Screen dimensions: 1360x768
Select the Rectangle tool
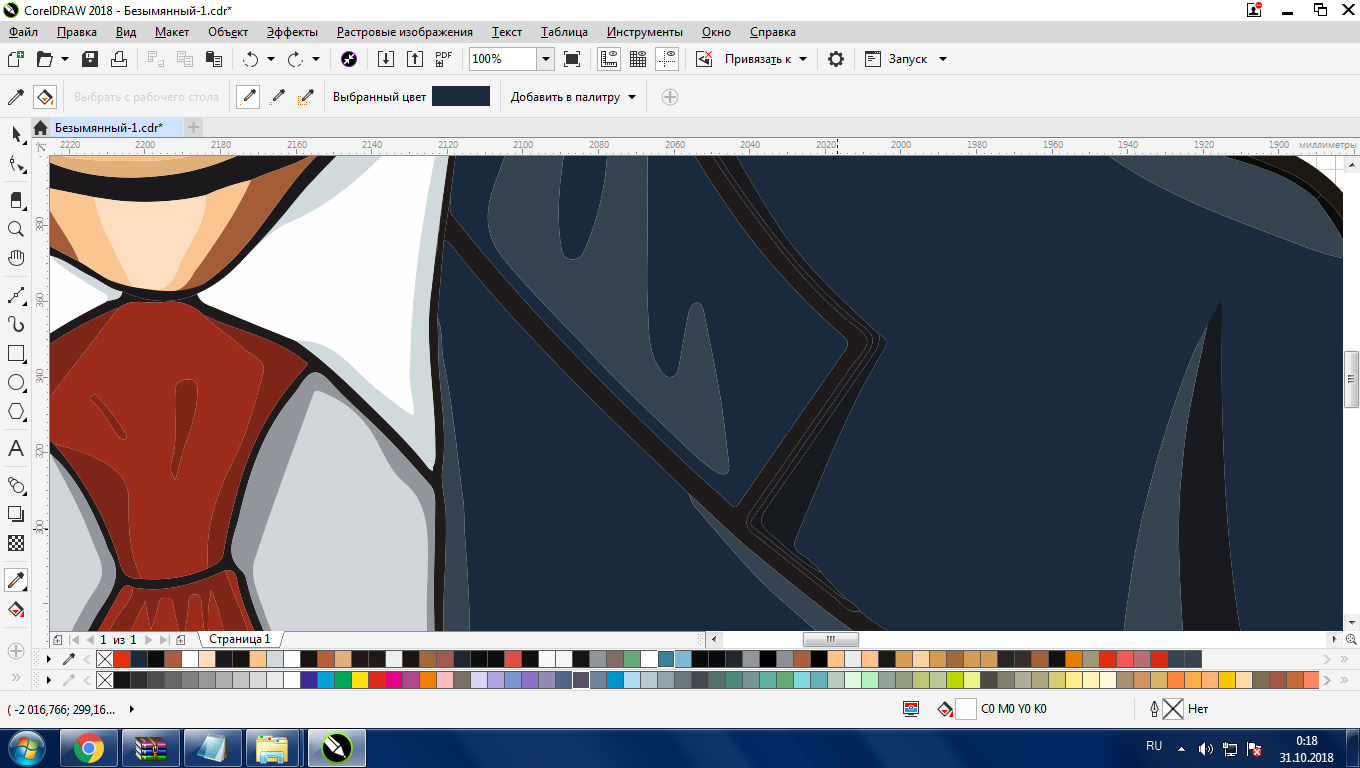point(16,354)
